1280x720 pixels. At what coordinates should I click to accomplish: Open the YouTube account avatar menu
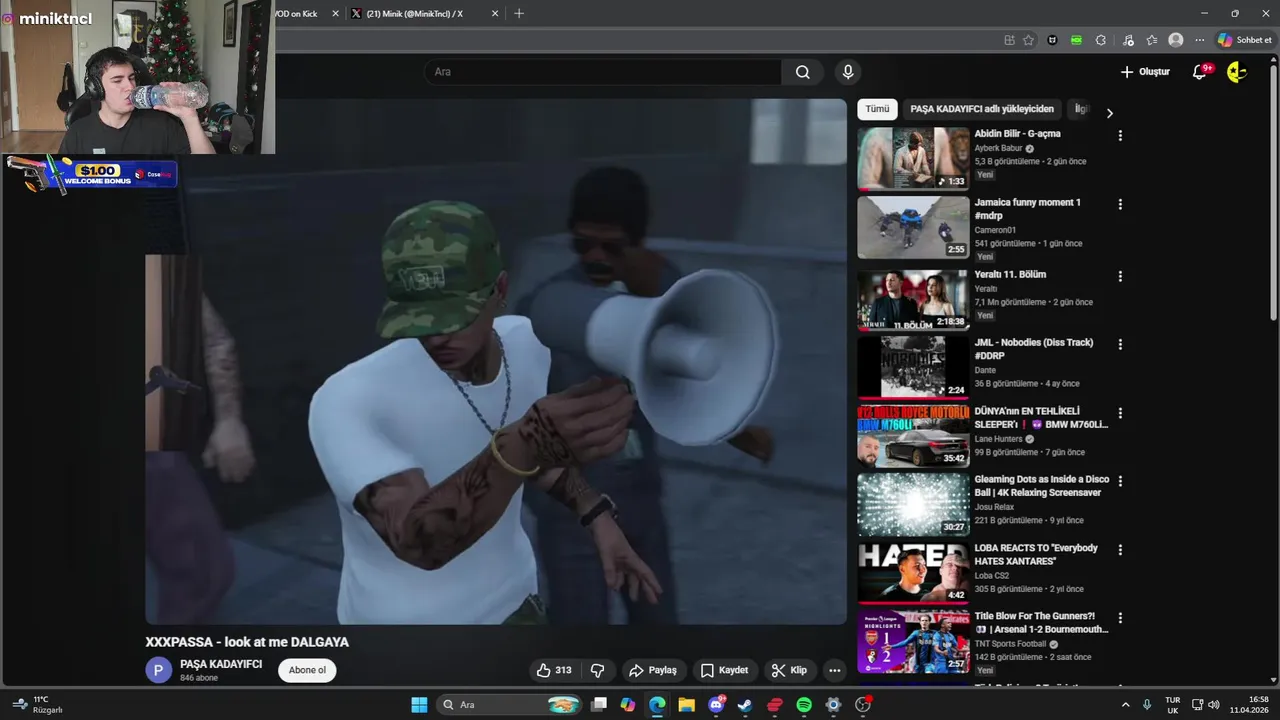1237,72
